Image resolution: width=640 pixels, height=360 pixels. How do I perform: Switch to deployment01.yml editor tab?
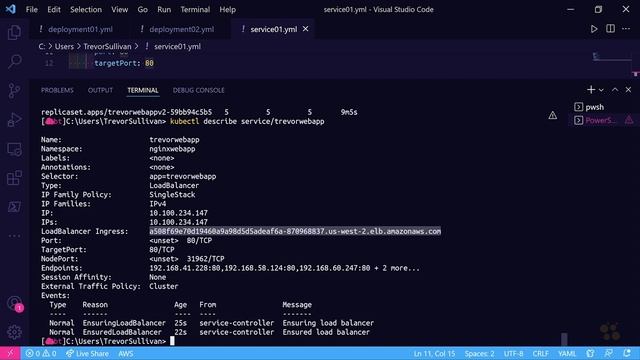coord(80,29)
